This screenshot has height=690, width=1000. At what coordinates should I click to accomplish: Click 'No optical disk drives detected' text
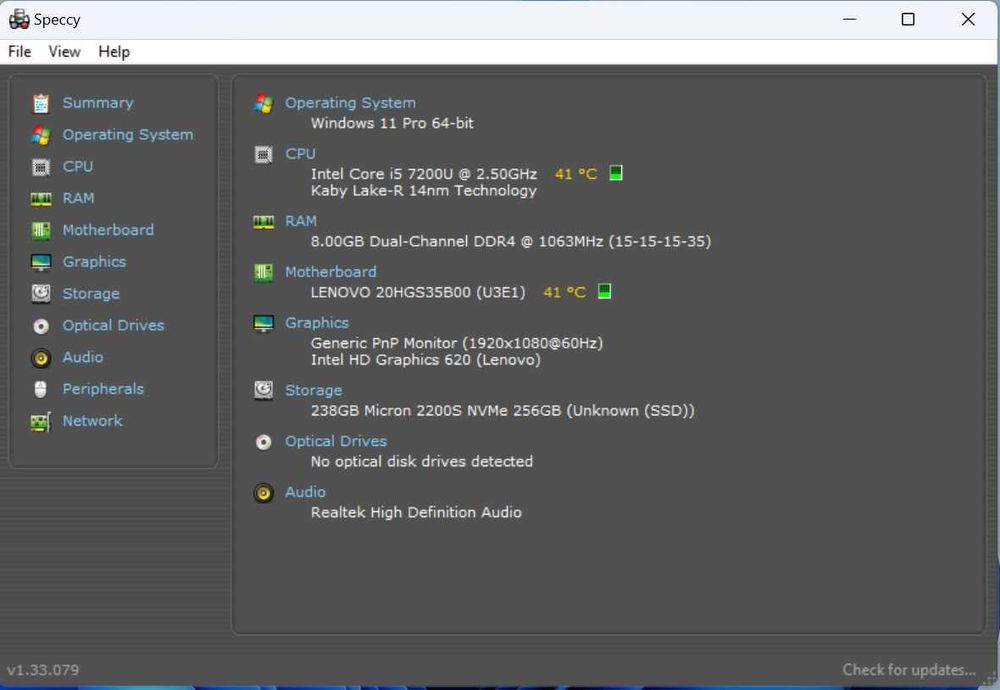tap(422, 462)
